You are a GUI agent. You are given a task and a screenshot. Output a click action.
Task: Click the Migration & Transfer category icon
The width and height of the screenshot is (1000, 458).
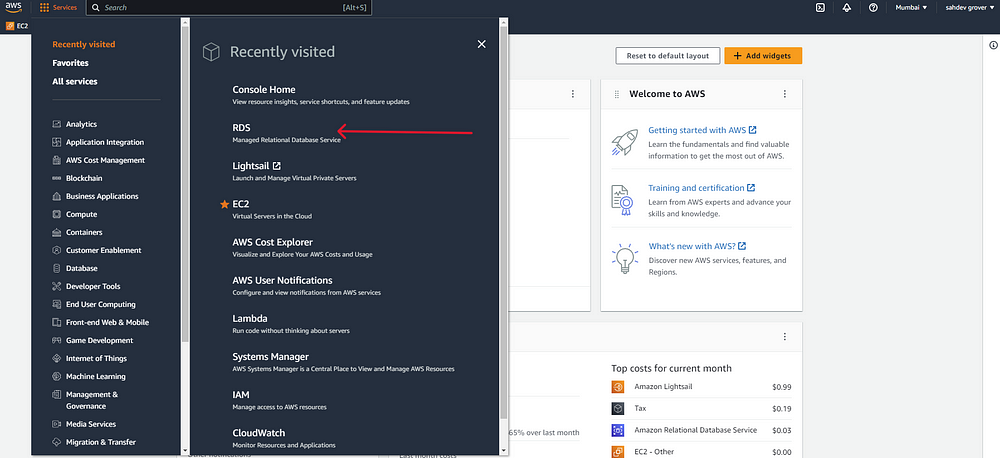[57, 442]
